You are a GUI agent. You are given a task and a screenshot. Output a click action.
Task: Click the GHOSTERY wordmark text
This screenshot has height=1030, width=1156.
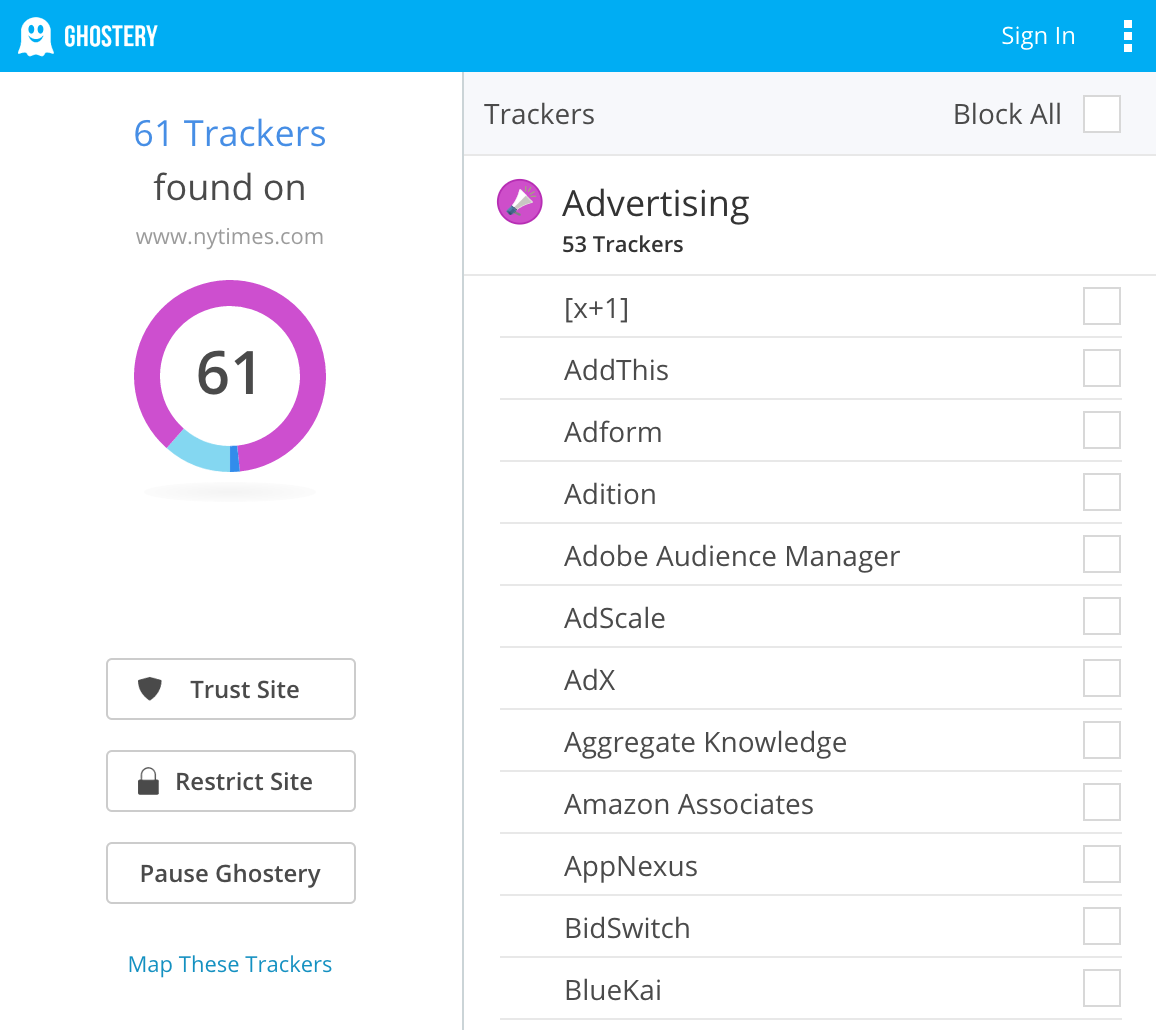[x=111, y=36]
